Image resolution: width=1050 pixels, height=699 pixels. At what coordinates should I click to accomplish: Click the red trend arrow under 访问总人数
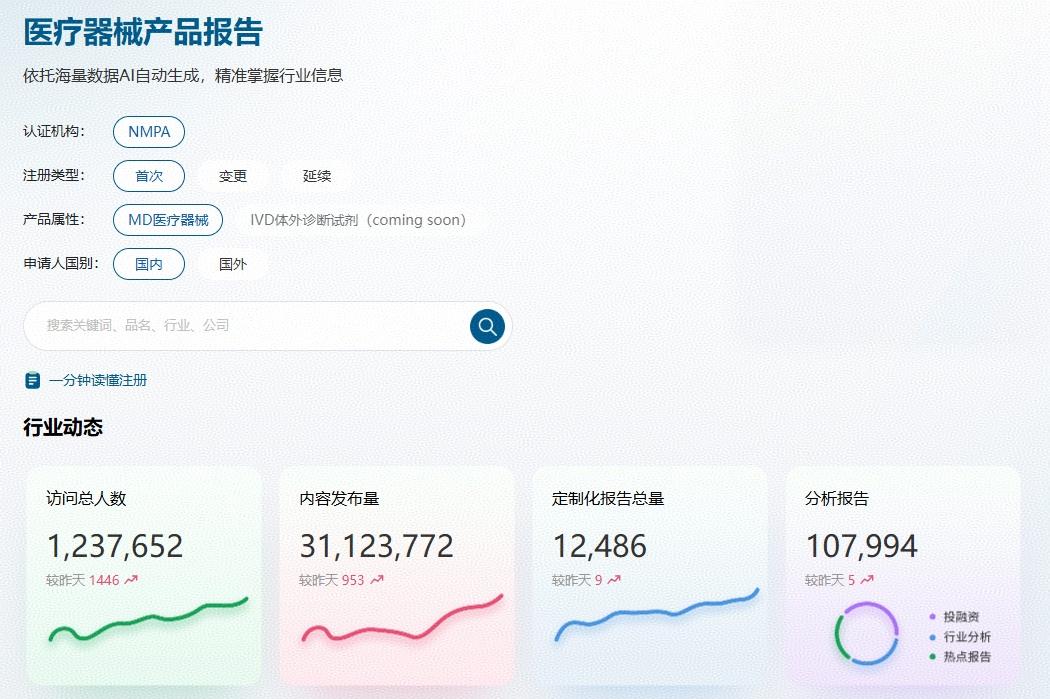pyautogui.click(x=131, y=579)
